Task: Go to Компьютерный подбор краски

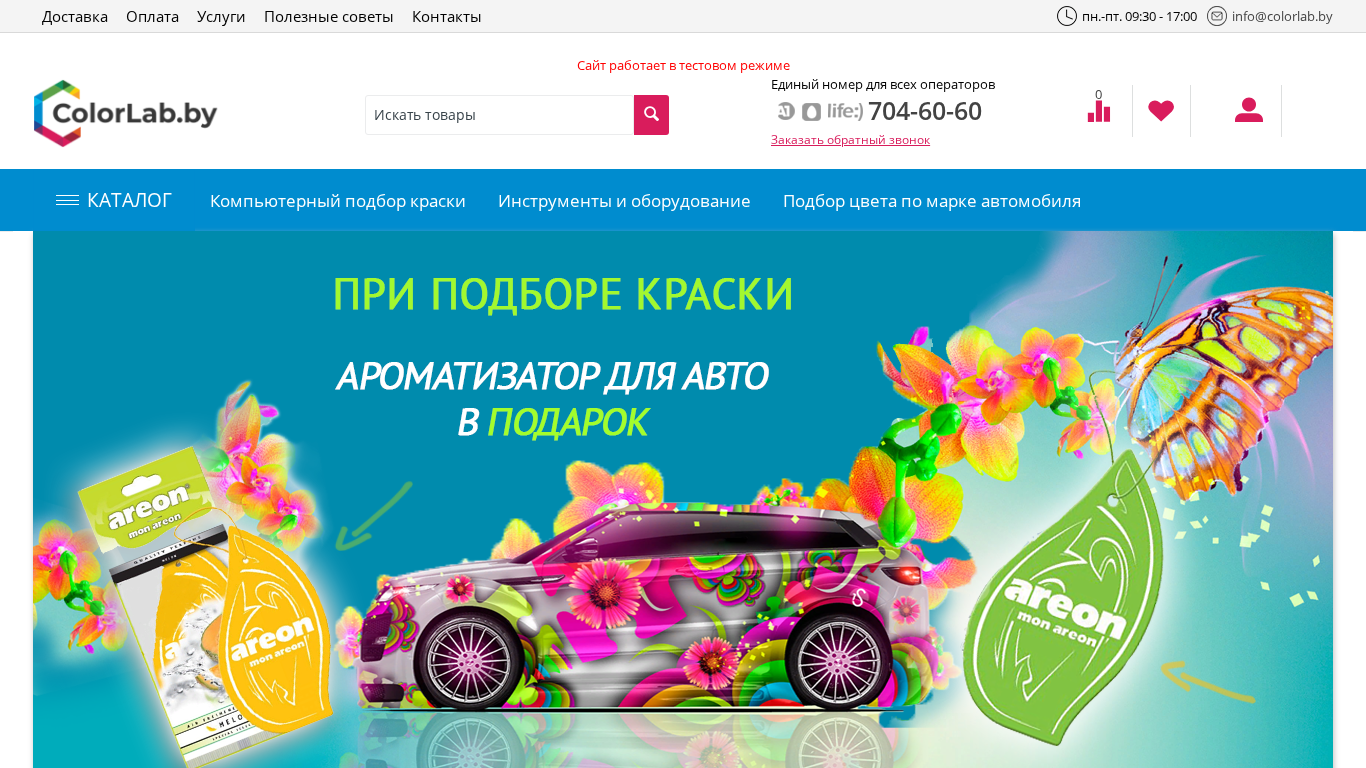Action: point(338,201)
